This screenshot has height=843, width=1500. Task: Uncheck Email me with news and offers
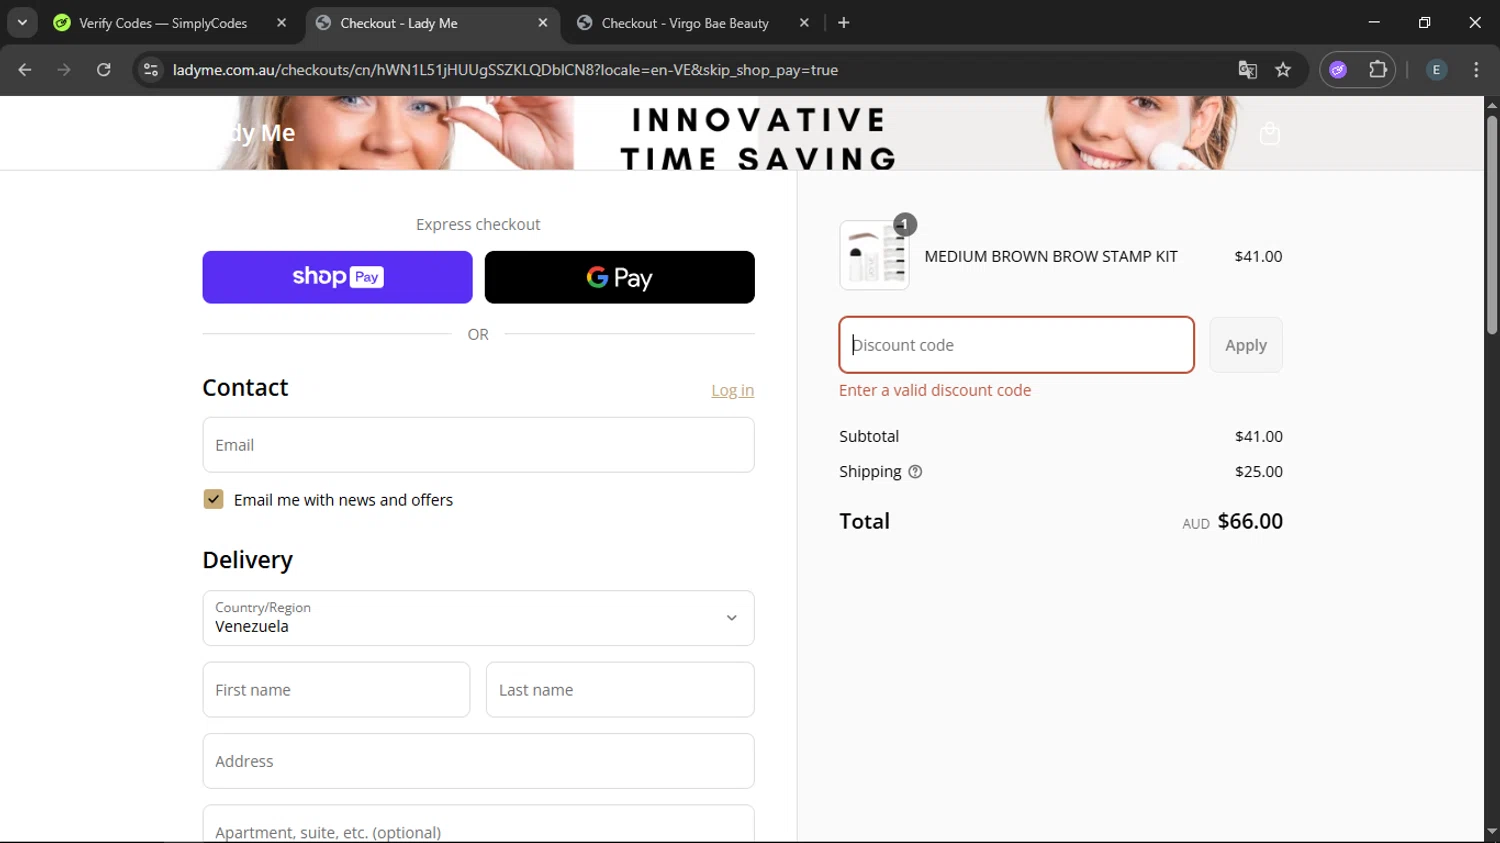tap(213, 499)
